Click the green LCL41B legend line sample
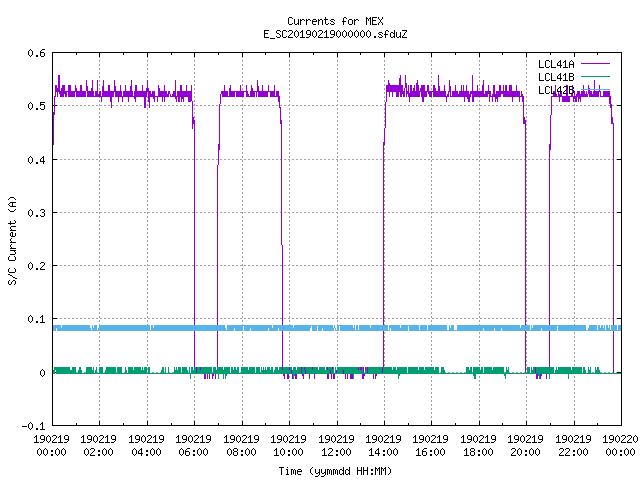 coord(595,76)
